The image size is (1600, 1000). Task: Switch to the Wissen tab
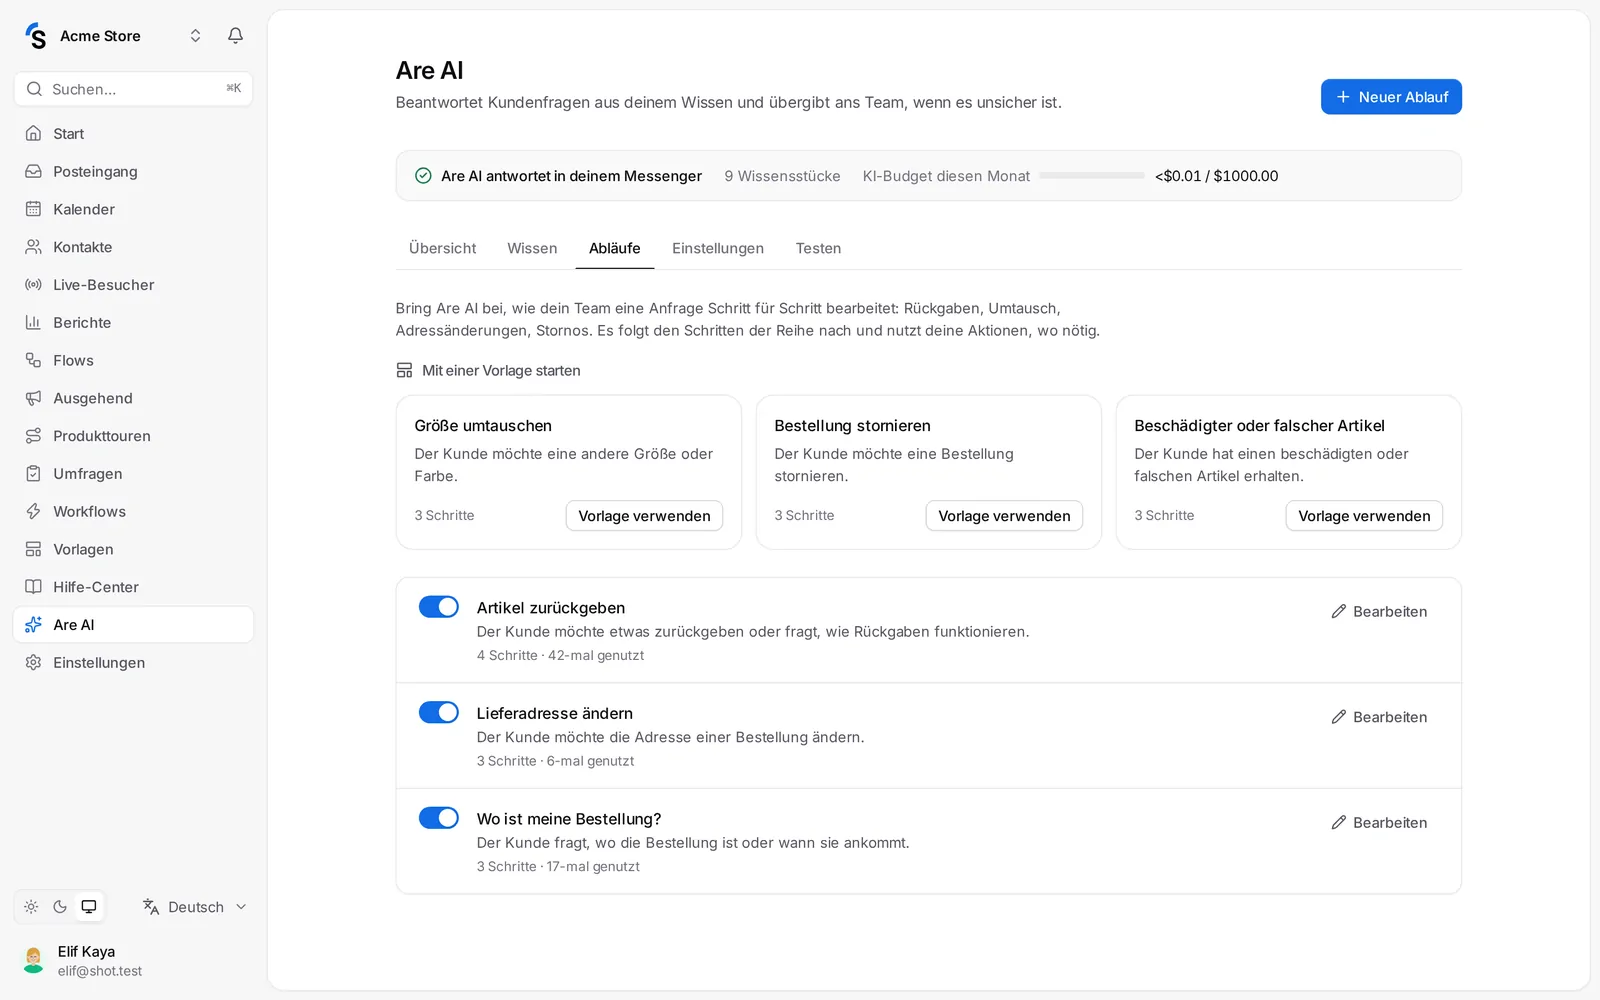(532, 248)
